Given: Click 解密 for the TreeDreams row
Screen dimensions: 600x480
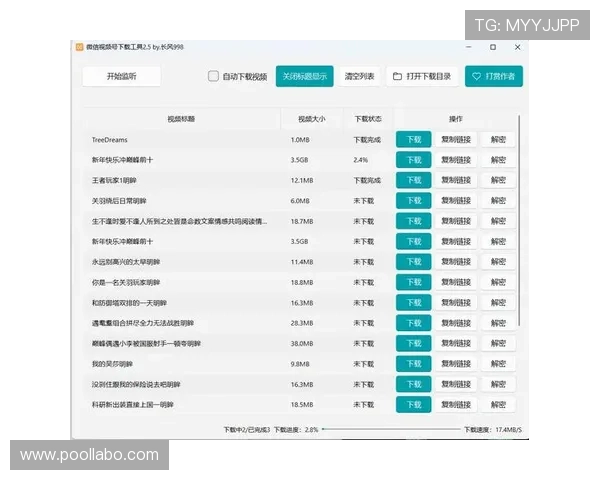Looking at the screenshot, I should click(x=498, y=139).
